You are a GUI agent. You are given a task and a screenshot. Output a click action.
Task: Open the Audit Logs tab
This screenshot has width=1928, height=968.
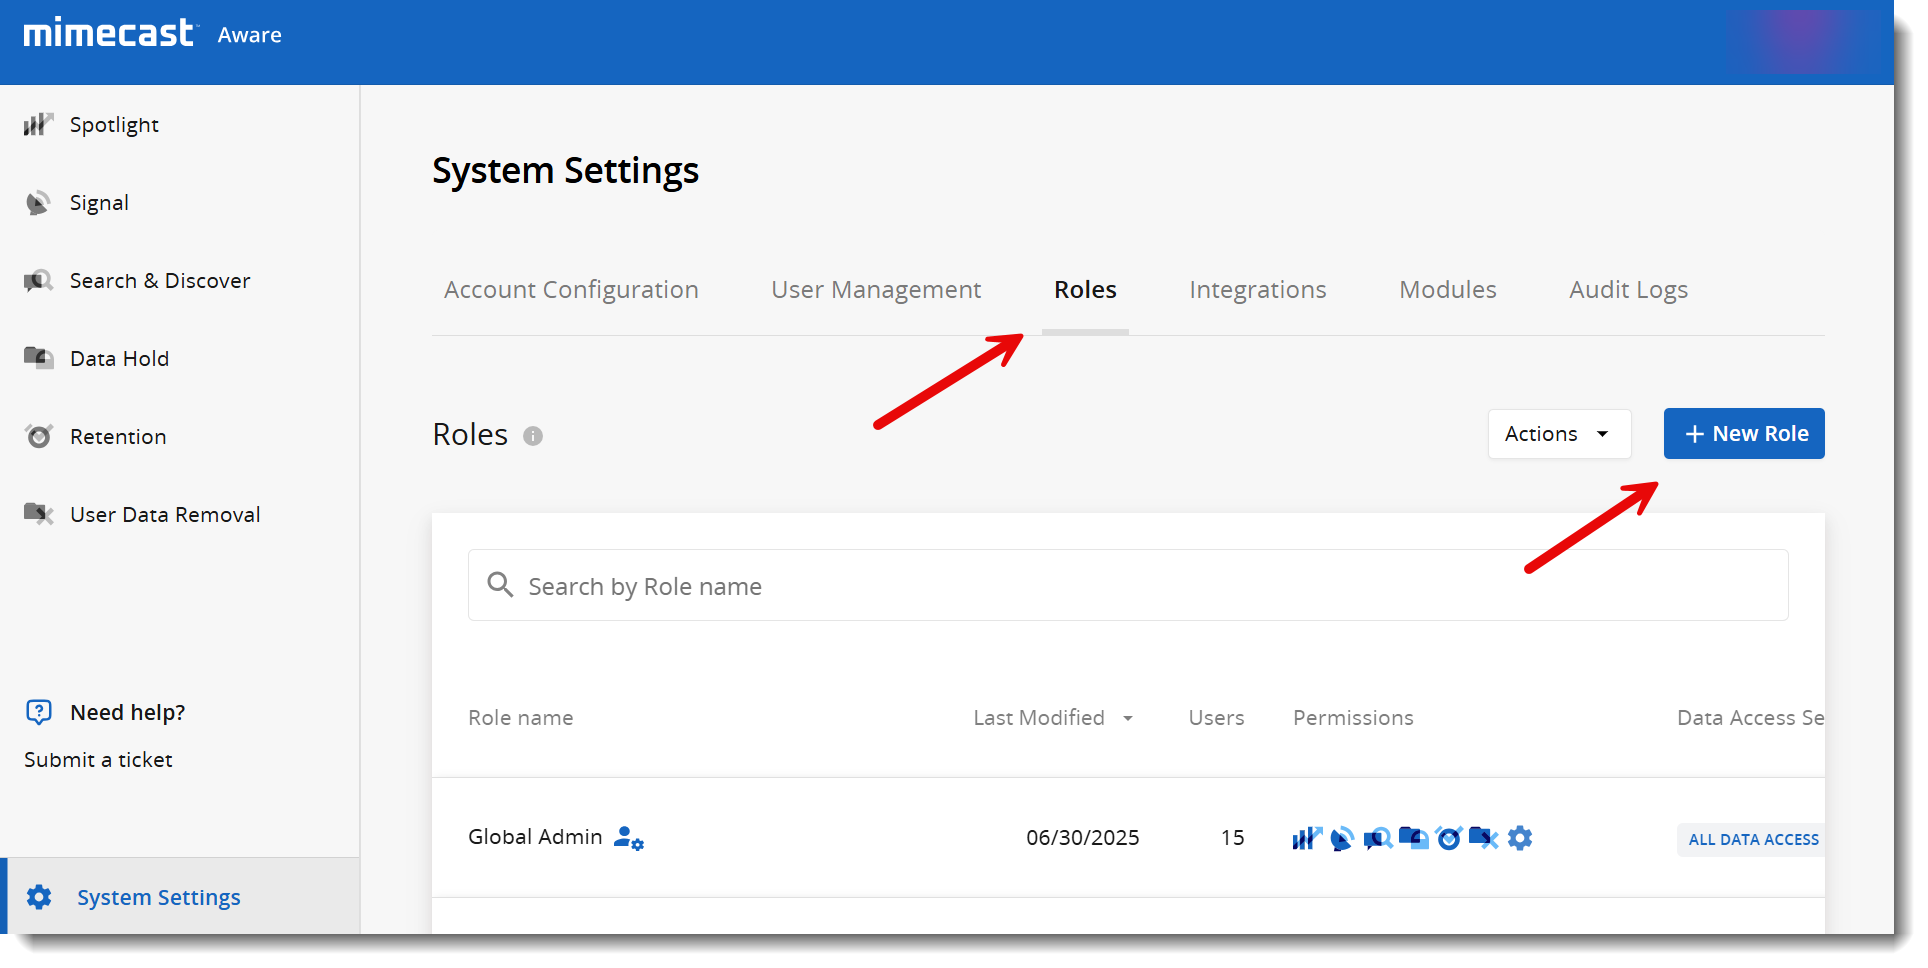pyautogui.click(x=1627, y=290)
